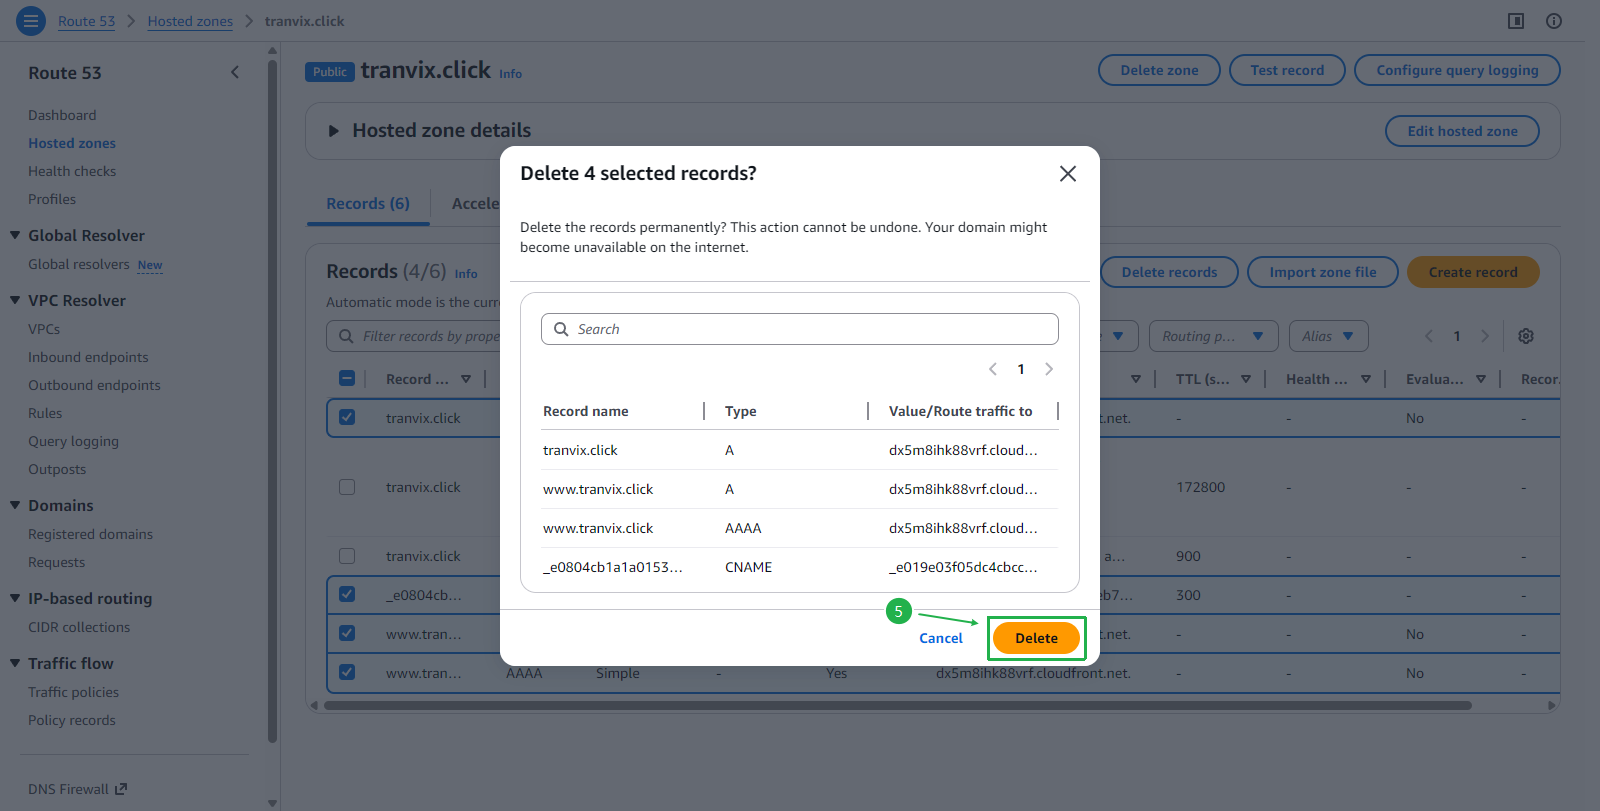Click horizontal scrollbar under records table
1600x811 pixels.
click(897, 705)
